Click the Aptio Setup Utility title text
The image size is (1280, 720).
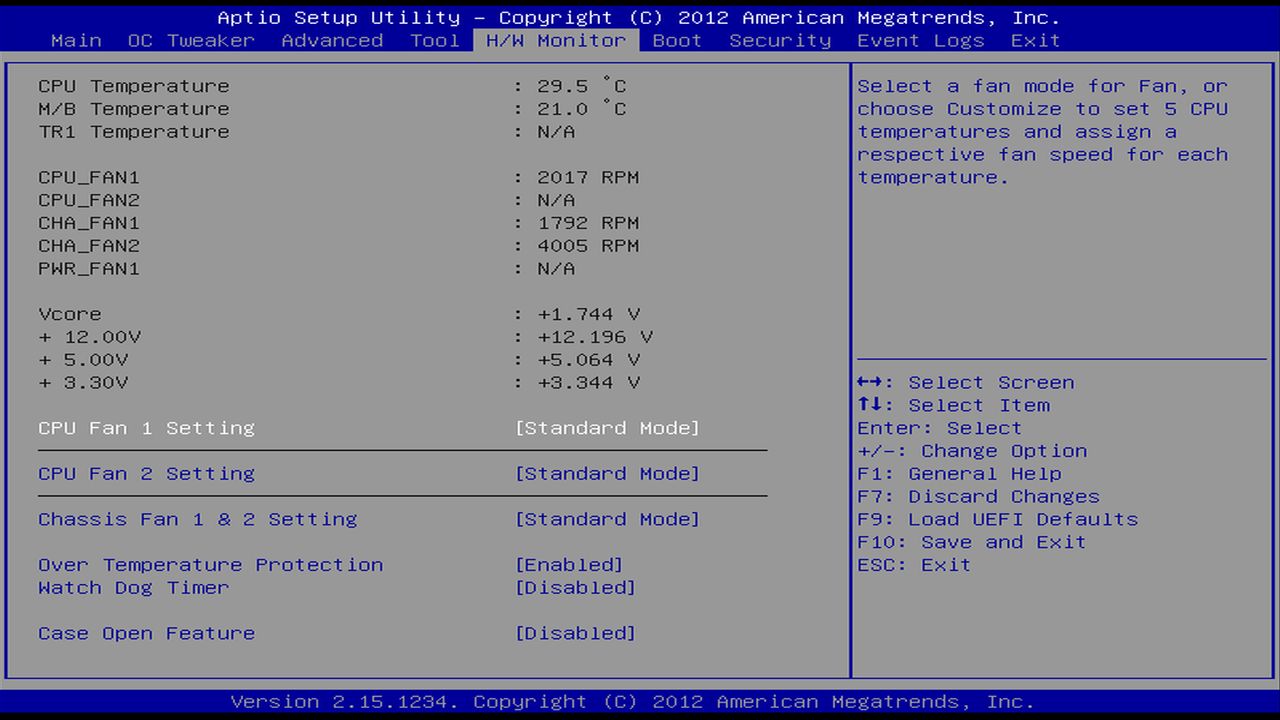[x=638, y=18]
